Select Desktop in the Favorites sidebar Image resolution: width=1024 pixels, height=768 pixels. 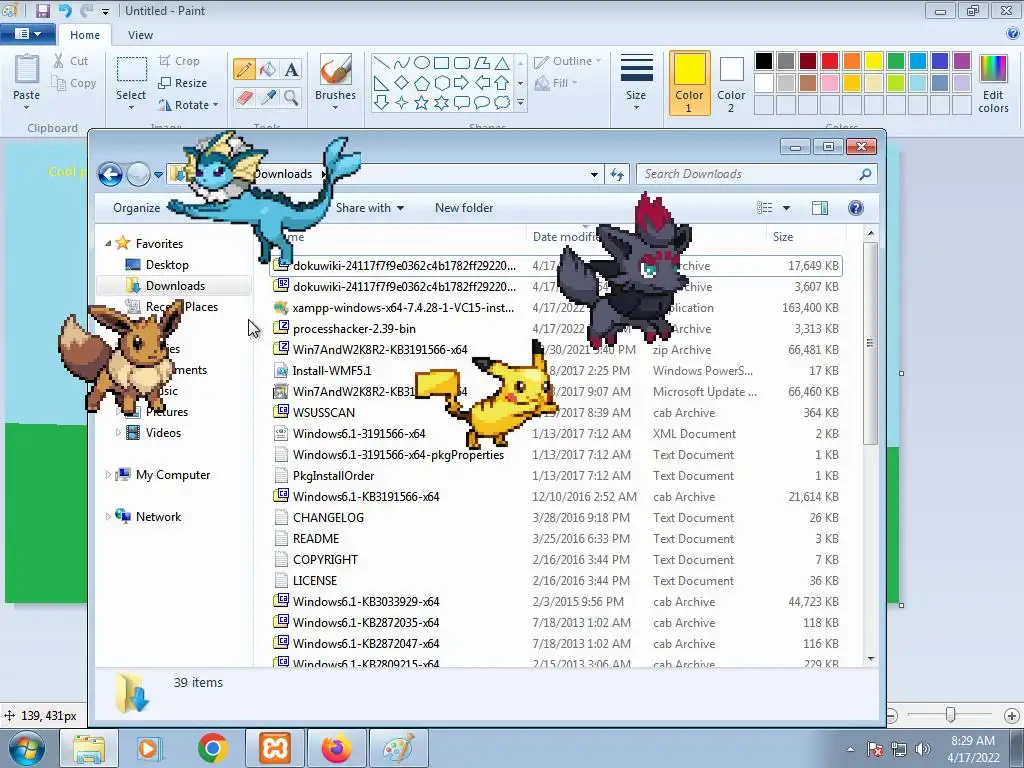coord(167,264)
